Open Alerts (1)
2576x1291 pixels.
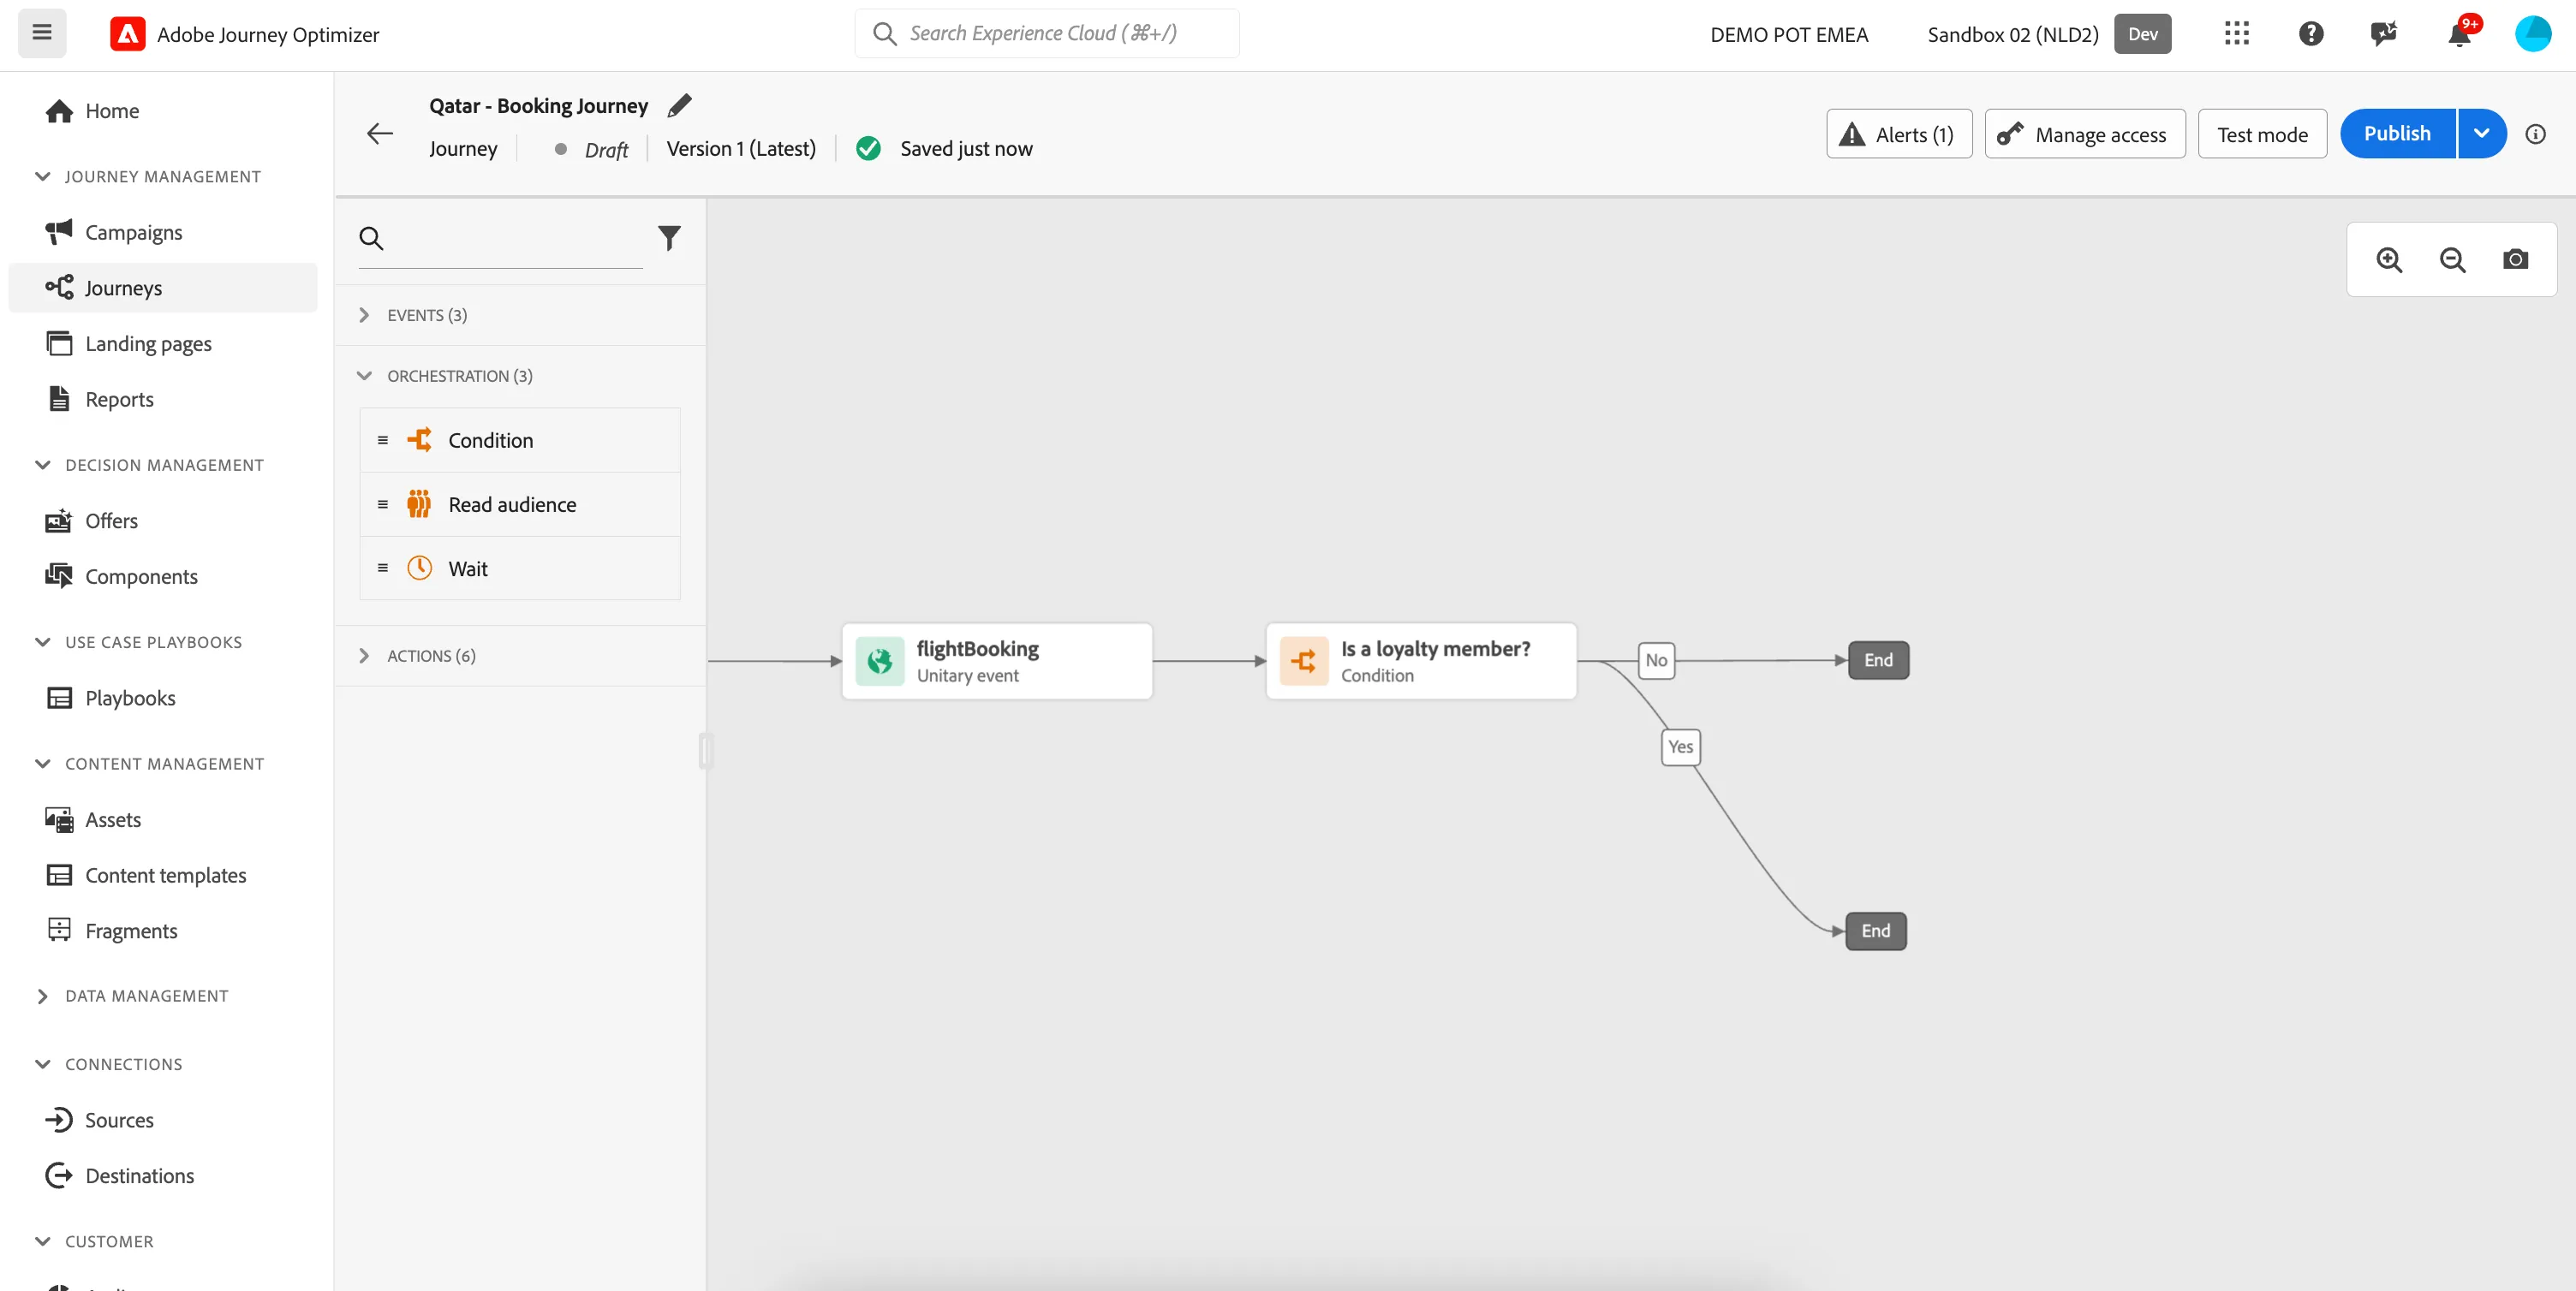coord(1899,134)
